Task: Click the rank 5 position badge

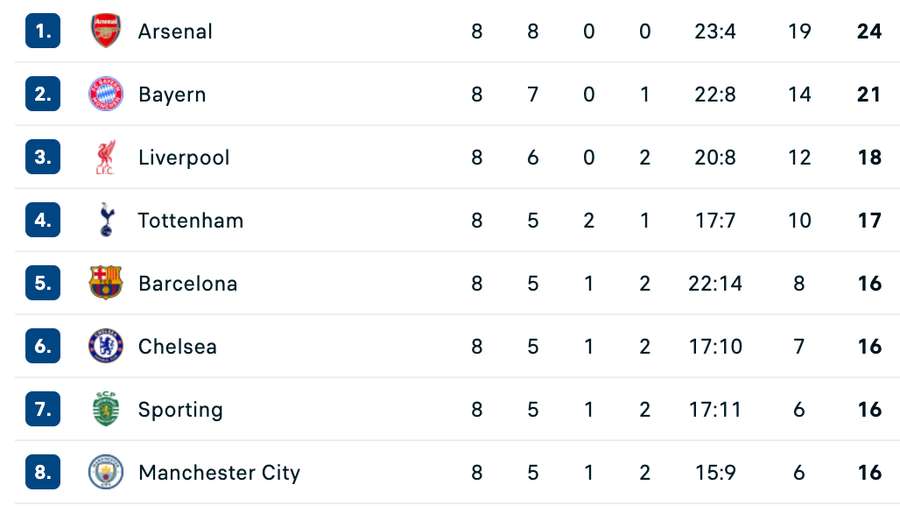Action: [x=43, y=283]
